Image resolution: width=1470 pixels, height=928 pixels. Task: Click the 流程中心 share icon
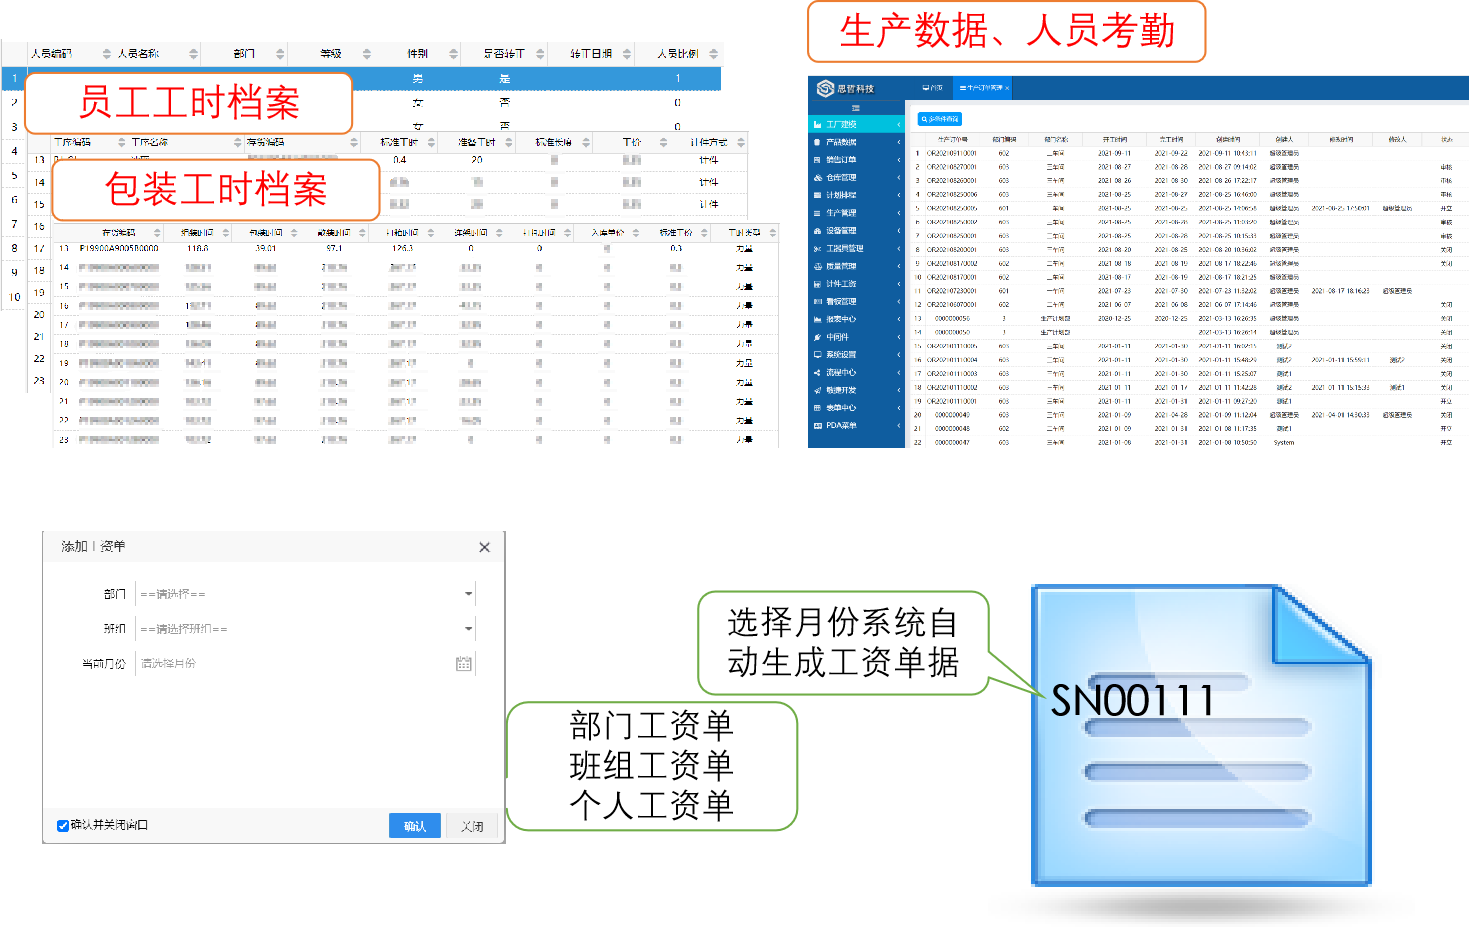tap(817, 373)
